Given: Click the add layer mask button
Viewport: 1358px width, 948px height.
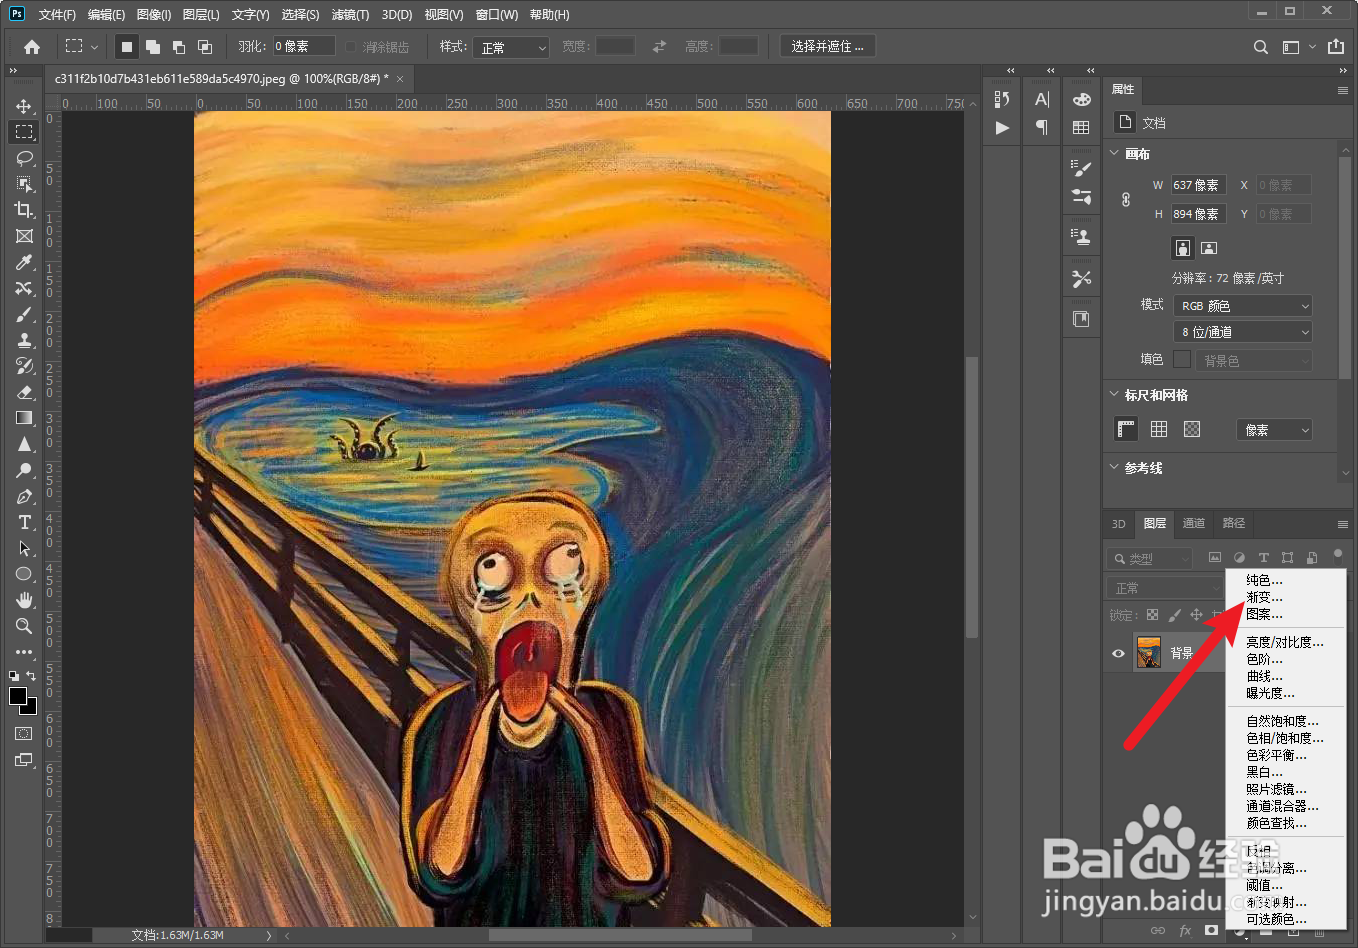Looking at the screenshot, I should point(1212,930).
